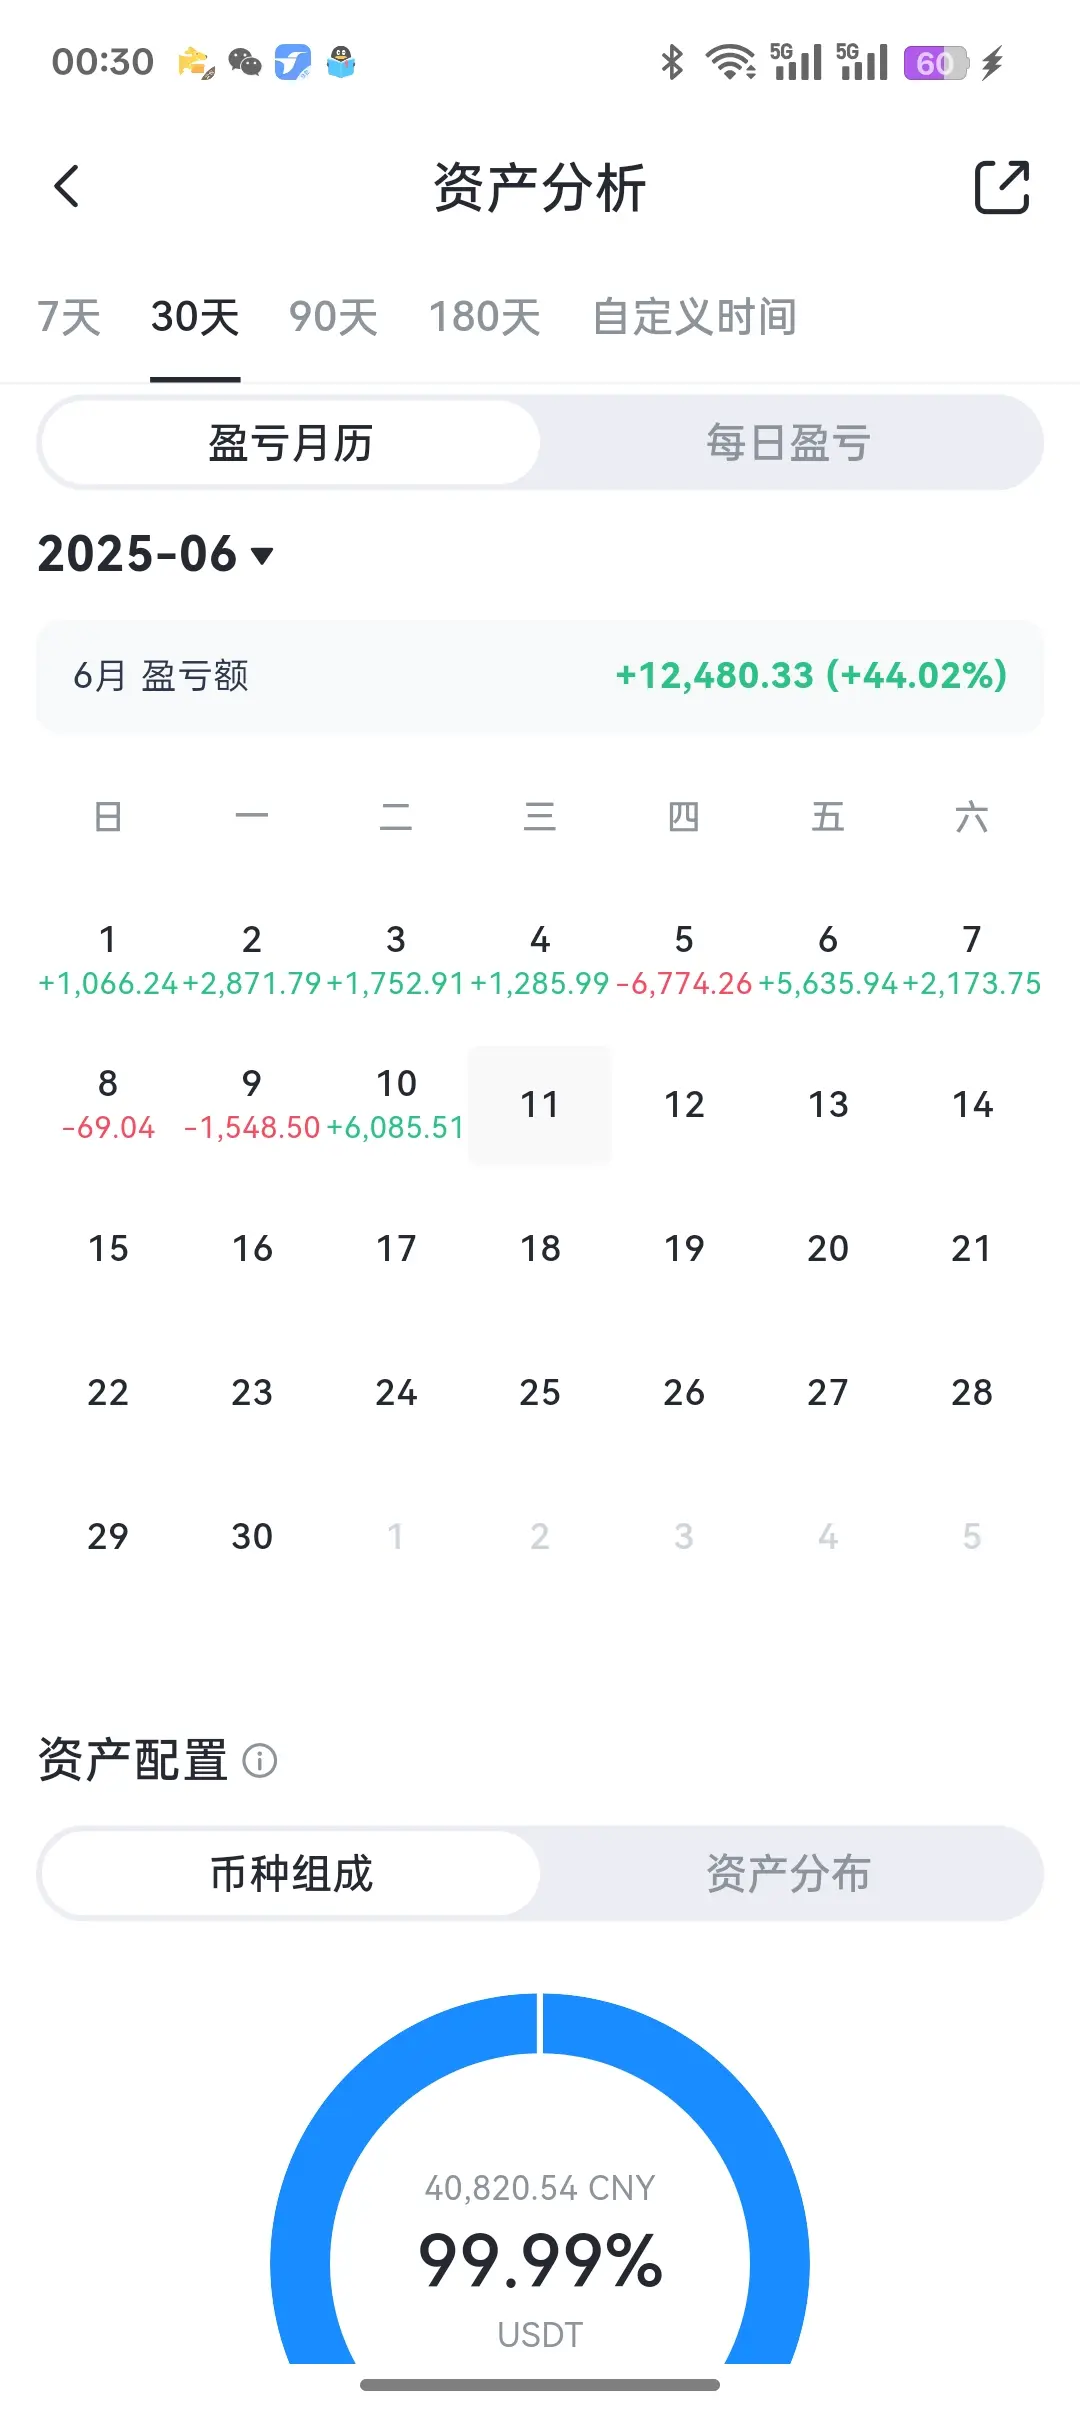Tap the battery indicator icon

click(x=936, y=63)
